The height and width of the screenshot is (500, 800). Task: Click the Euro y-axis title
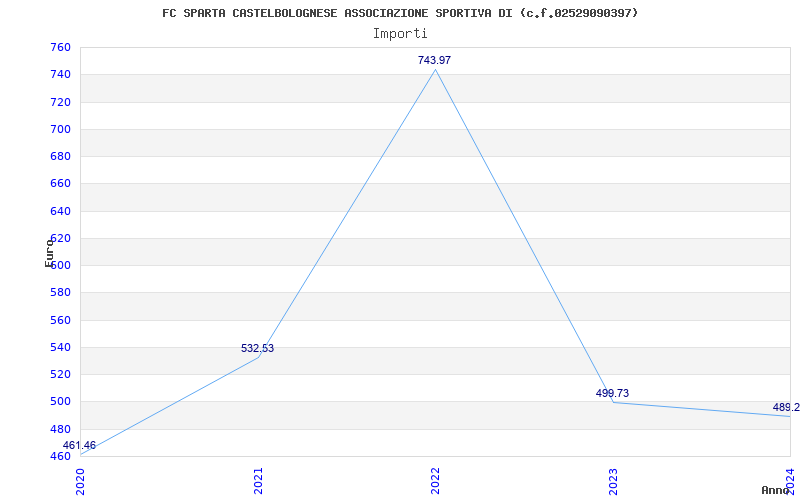coord(49,253)
